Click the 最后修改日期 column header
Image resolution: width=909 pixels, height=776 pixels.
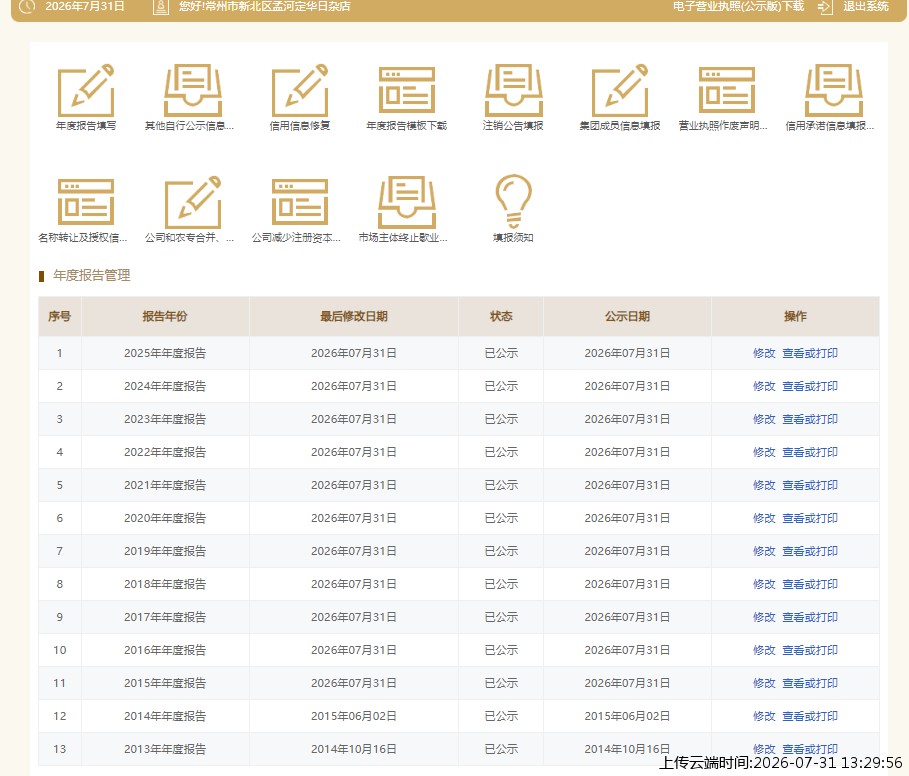click(x=354, y=316)
